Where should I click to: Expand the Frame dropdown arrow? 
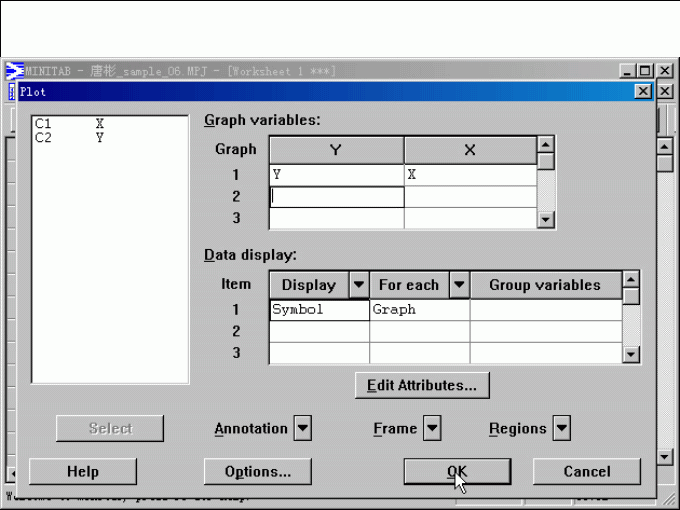pyautogui.click(x=432, y=429)
